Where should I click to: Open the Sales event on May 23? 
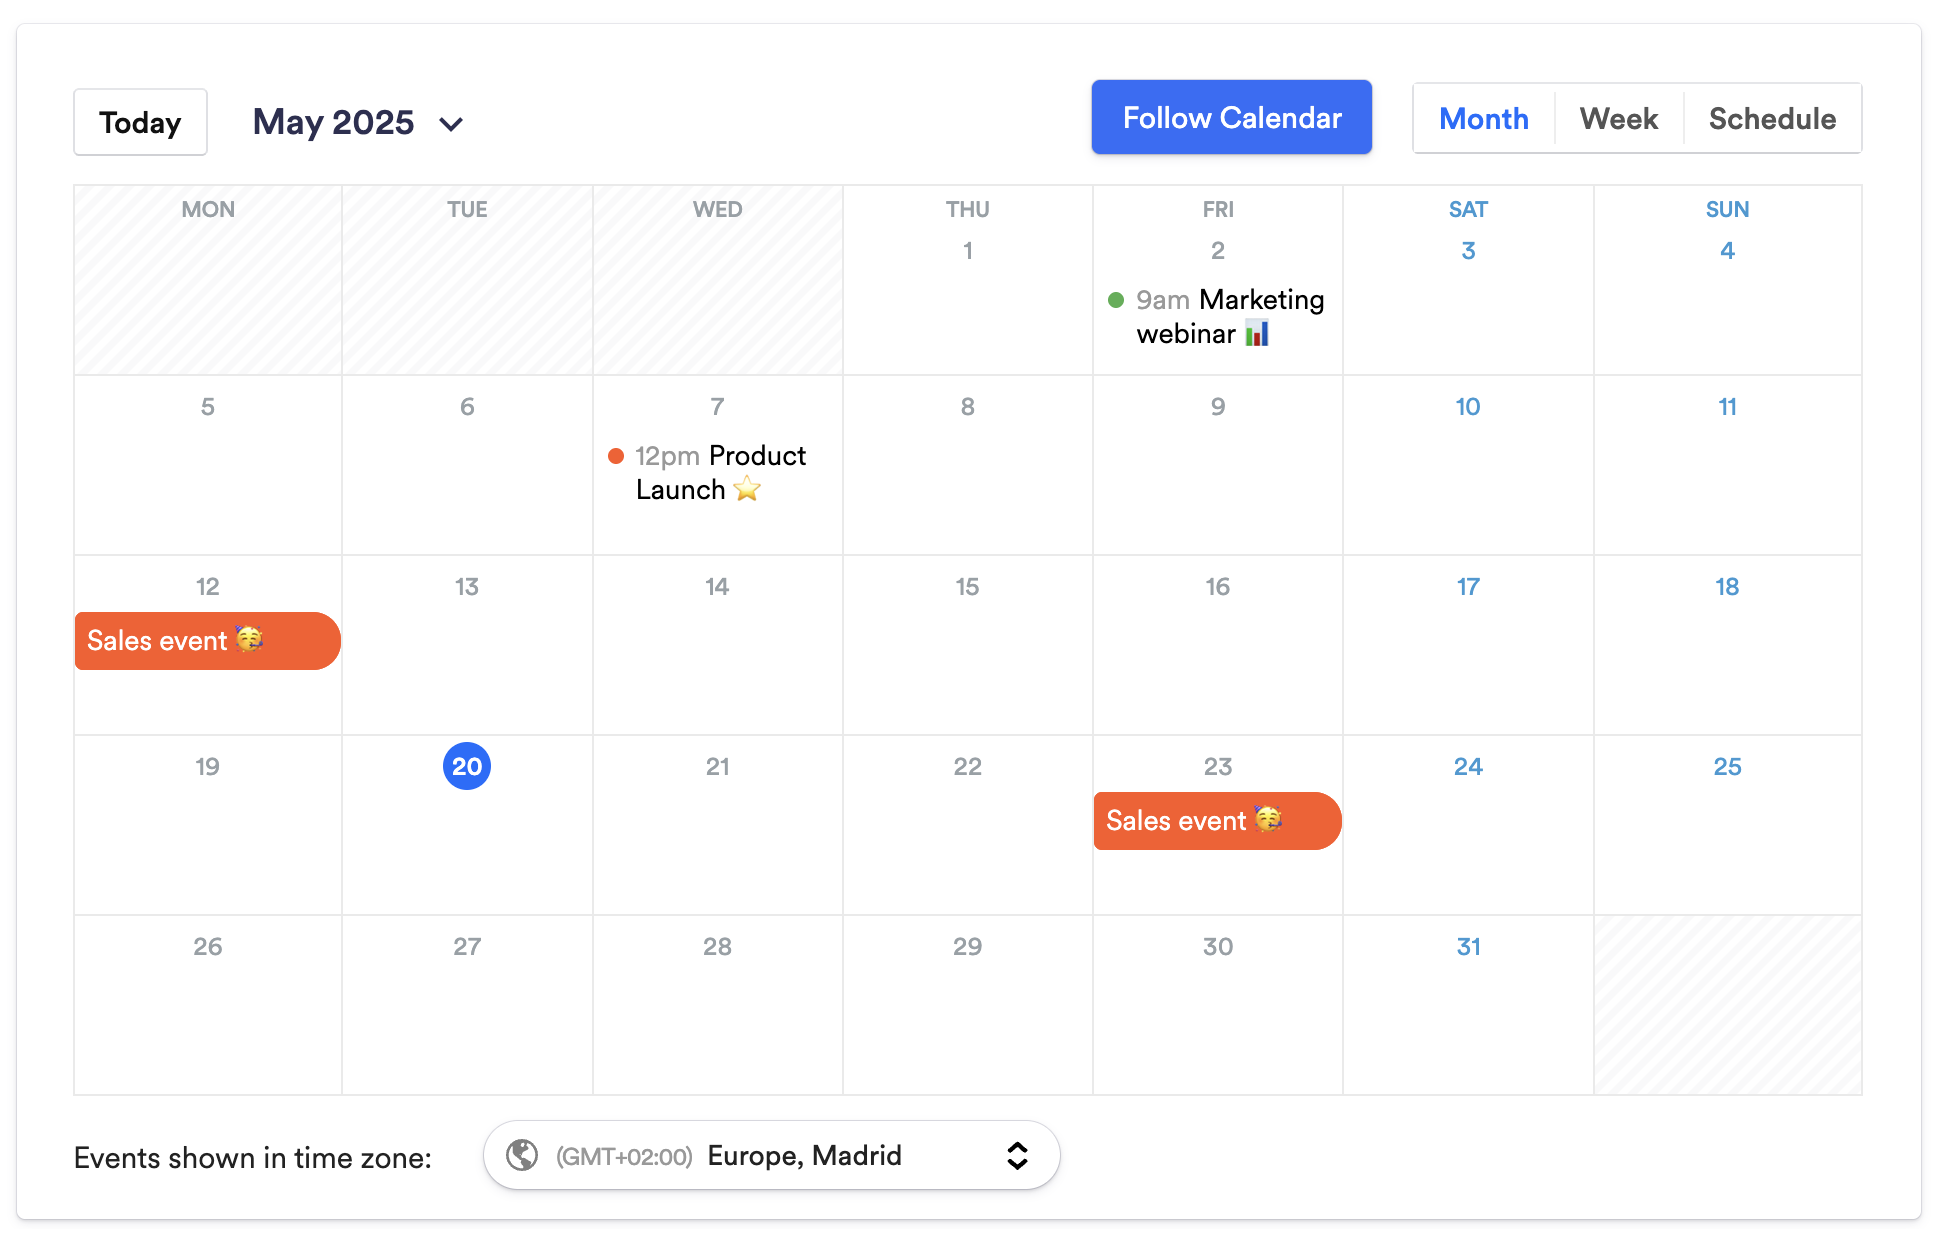[1175, 821]
